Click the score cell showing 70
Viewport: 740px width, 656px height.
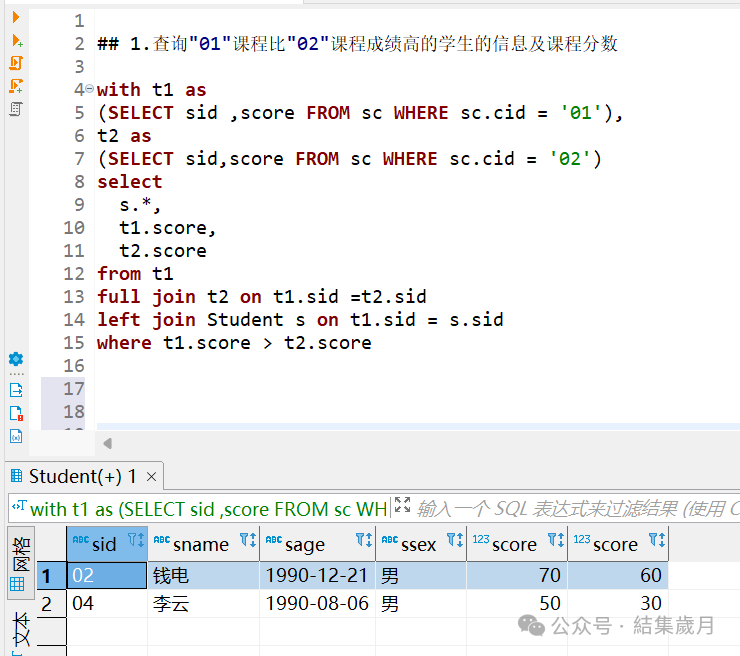click(x=517, y=575)
